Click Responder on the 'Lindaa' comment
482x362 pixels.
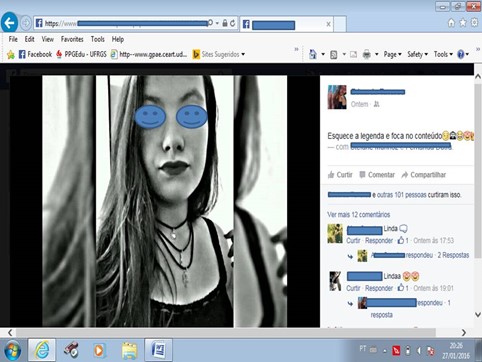click(379, 288)
